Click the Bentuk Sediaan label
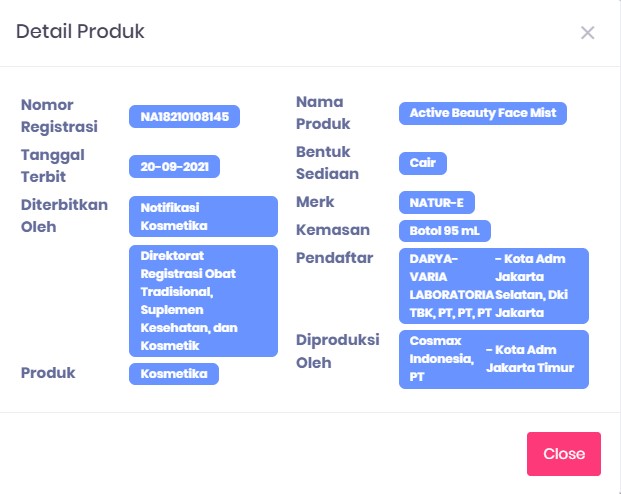This screenshot has height=494, width=621. click(x=327, y=163)
